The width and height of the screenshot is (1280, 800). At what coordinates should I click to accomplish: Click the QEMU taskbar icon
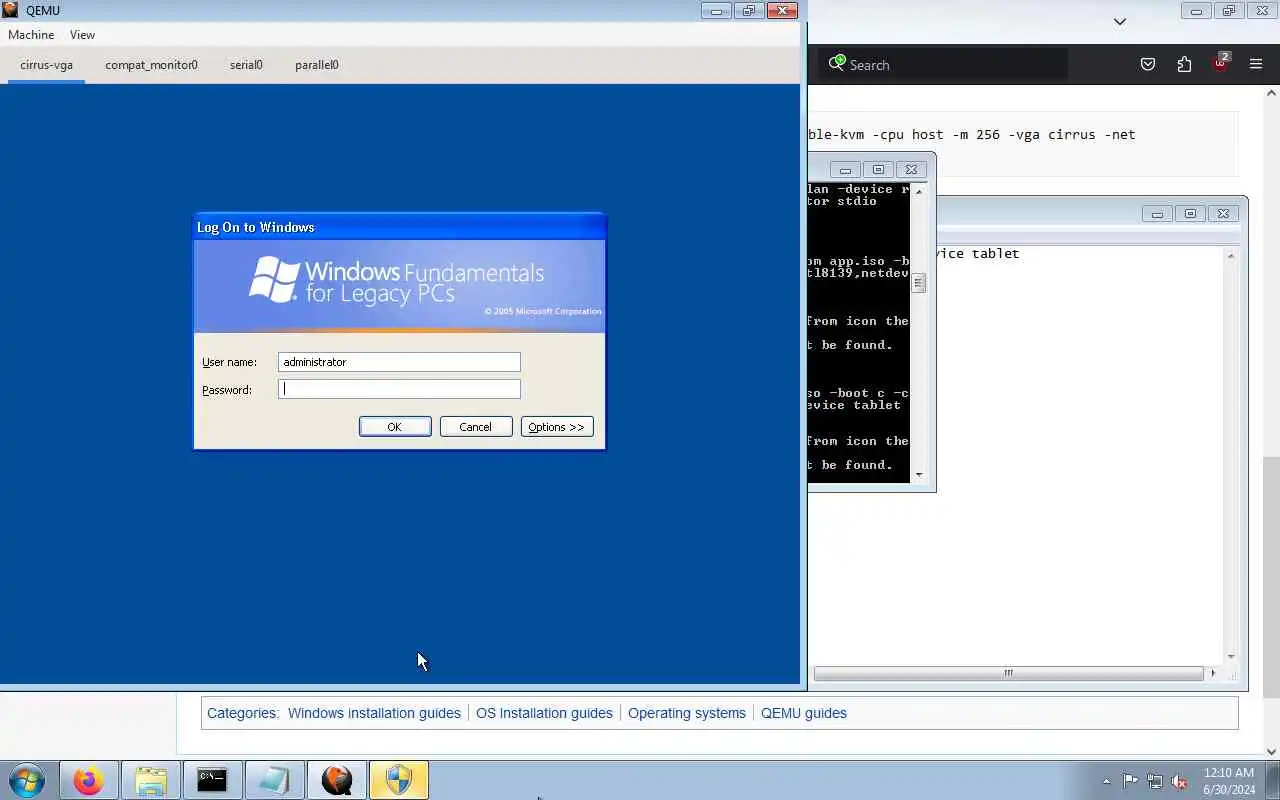pos(336,780)
